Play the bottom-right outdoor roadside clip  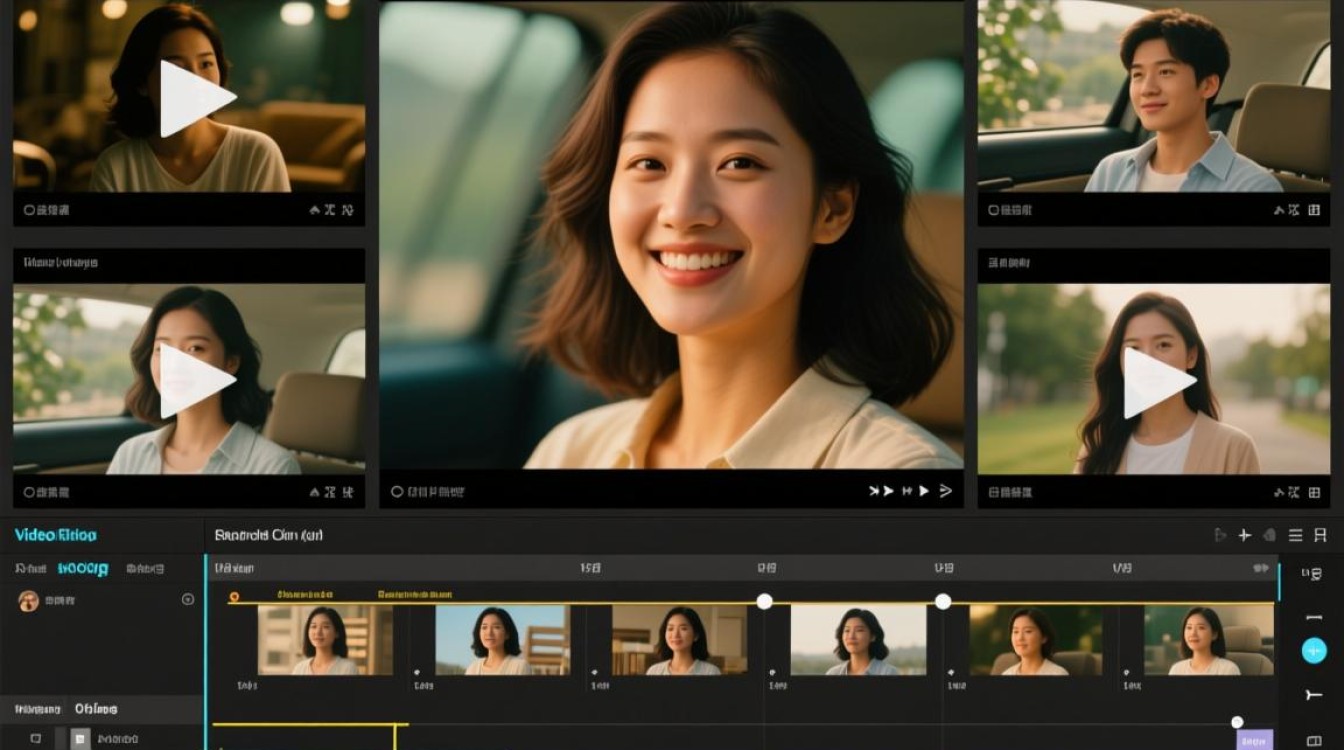point(1158,383)
